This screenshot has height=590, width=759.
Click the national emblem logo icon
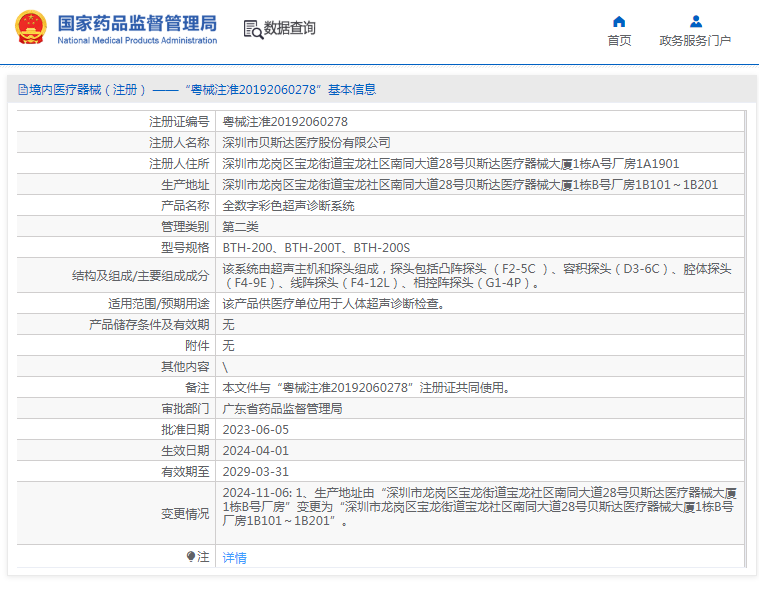[29, 29]
